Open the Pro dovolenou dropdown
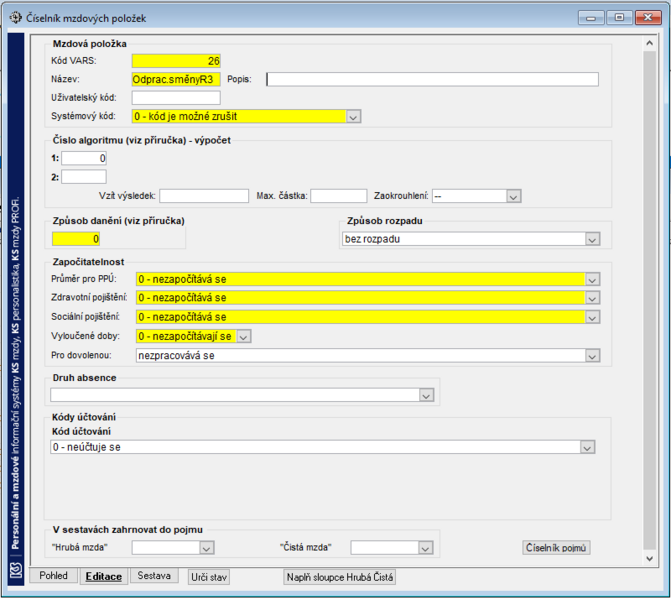 coord(592,356)
